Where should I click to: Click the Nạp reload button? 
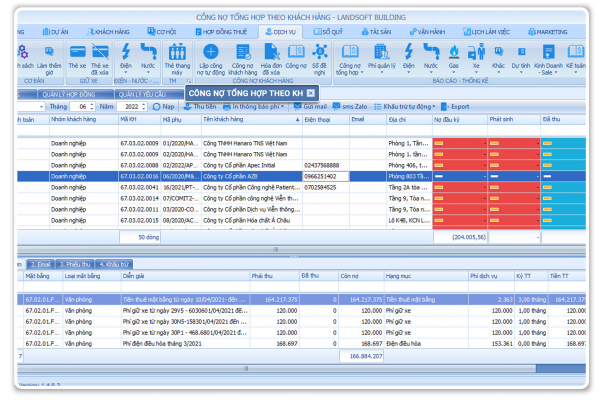(x=166, y=106)
